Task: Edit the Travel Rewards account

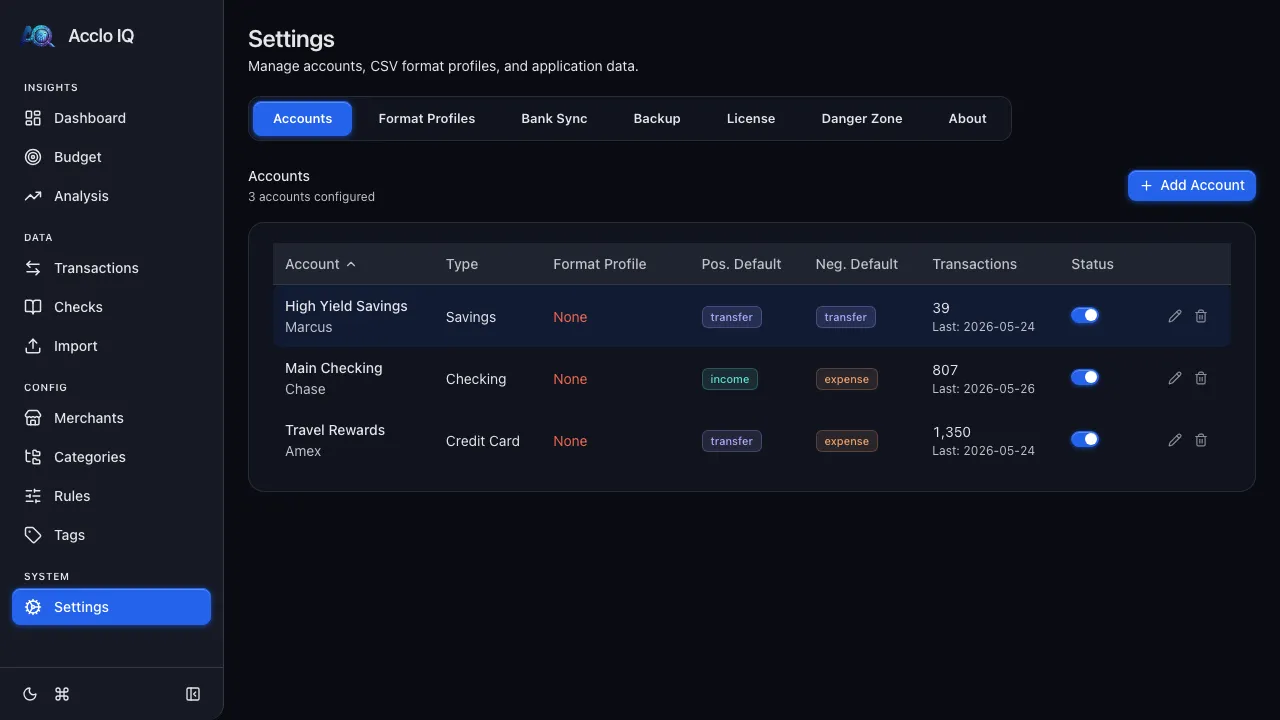Action: (1175, 440)
